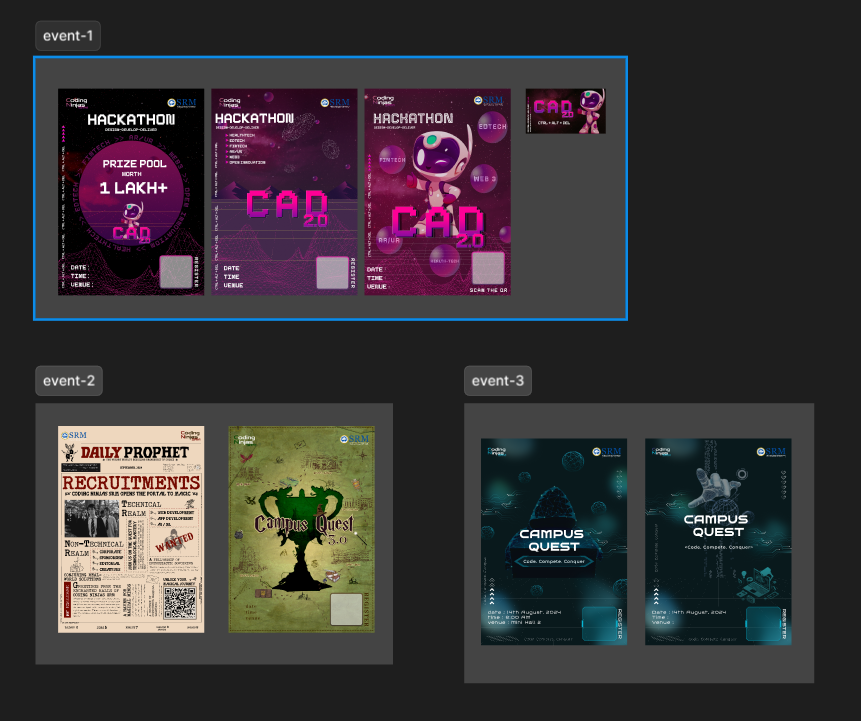Image resolution: width=861 pixels, height=721 pixels.
Task: Click the event-3 section label
Action: click(498, 380)
